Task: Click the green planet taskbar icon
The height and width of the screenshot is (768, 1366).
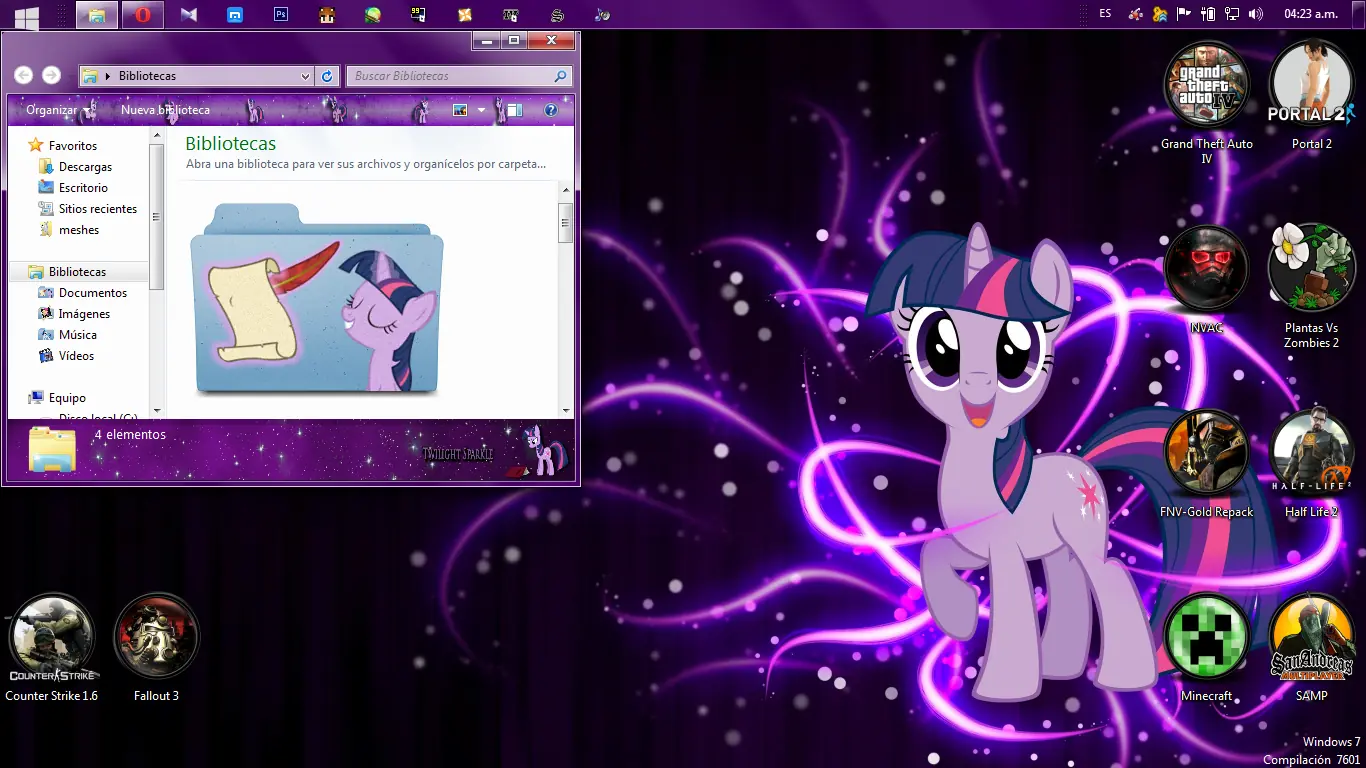Action: click(373, 15)
